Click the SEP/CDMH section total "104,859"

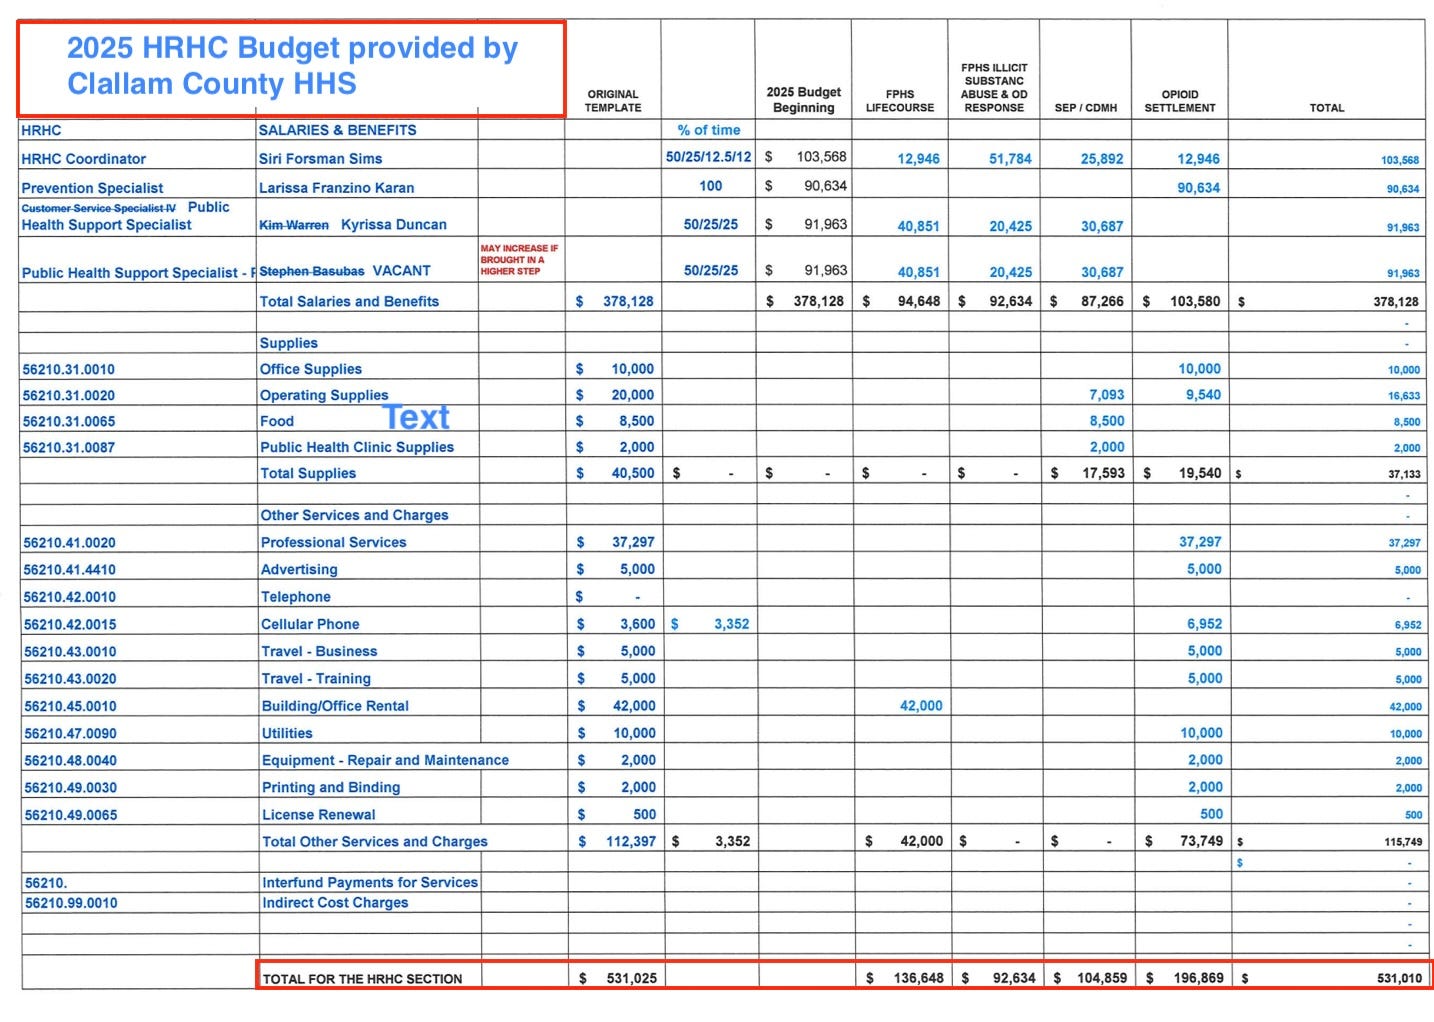pos(1102,978)
